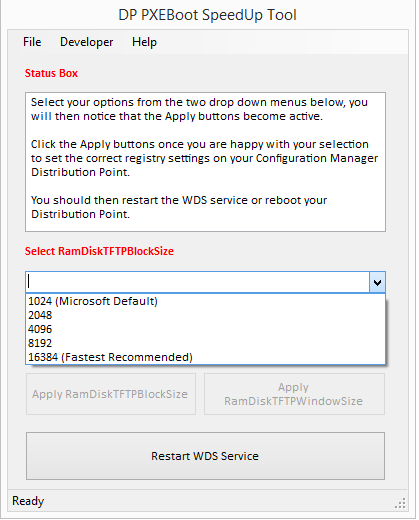Click inside the block size combo box field

[x=197, y=282]
